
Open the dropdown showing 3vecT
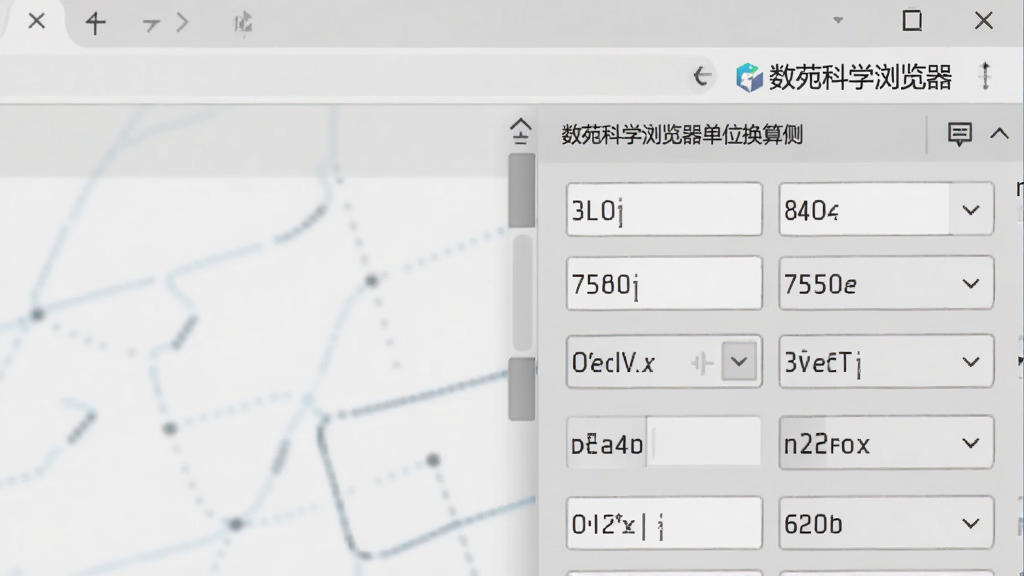point(886,362)
